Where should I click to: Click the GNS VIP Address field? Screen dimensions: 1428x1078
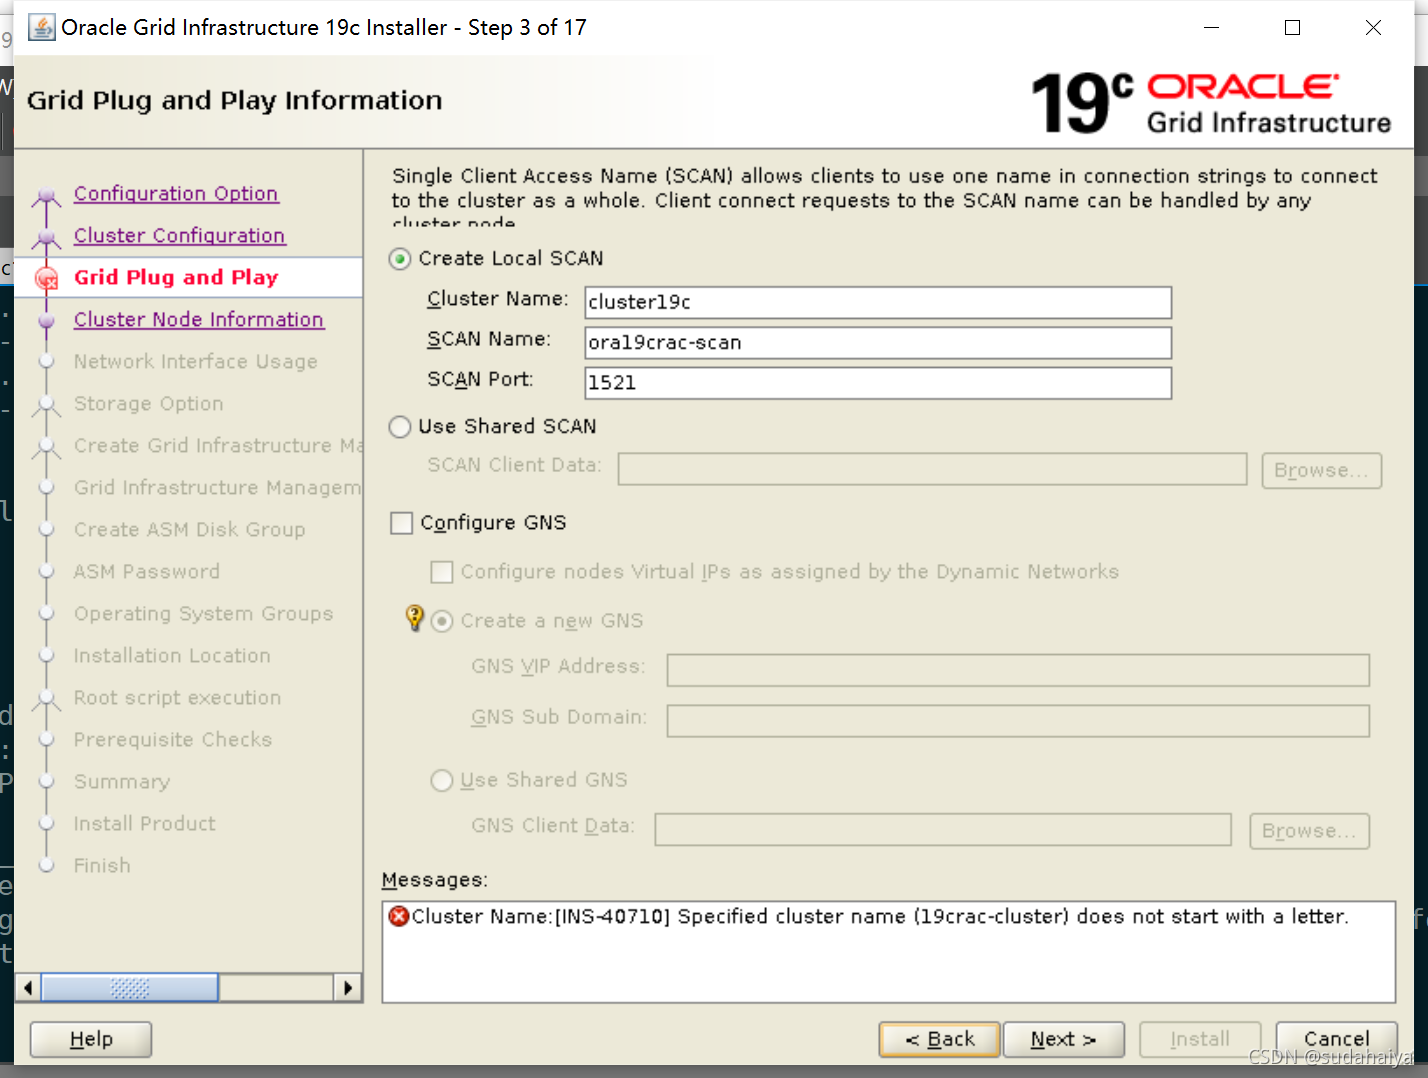pos(1018,670)
